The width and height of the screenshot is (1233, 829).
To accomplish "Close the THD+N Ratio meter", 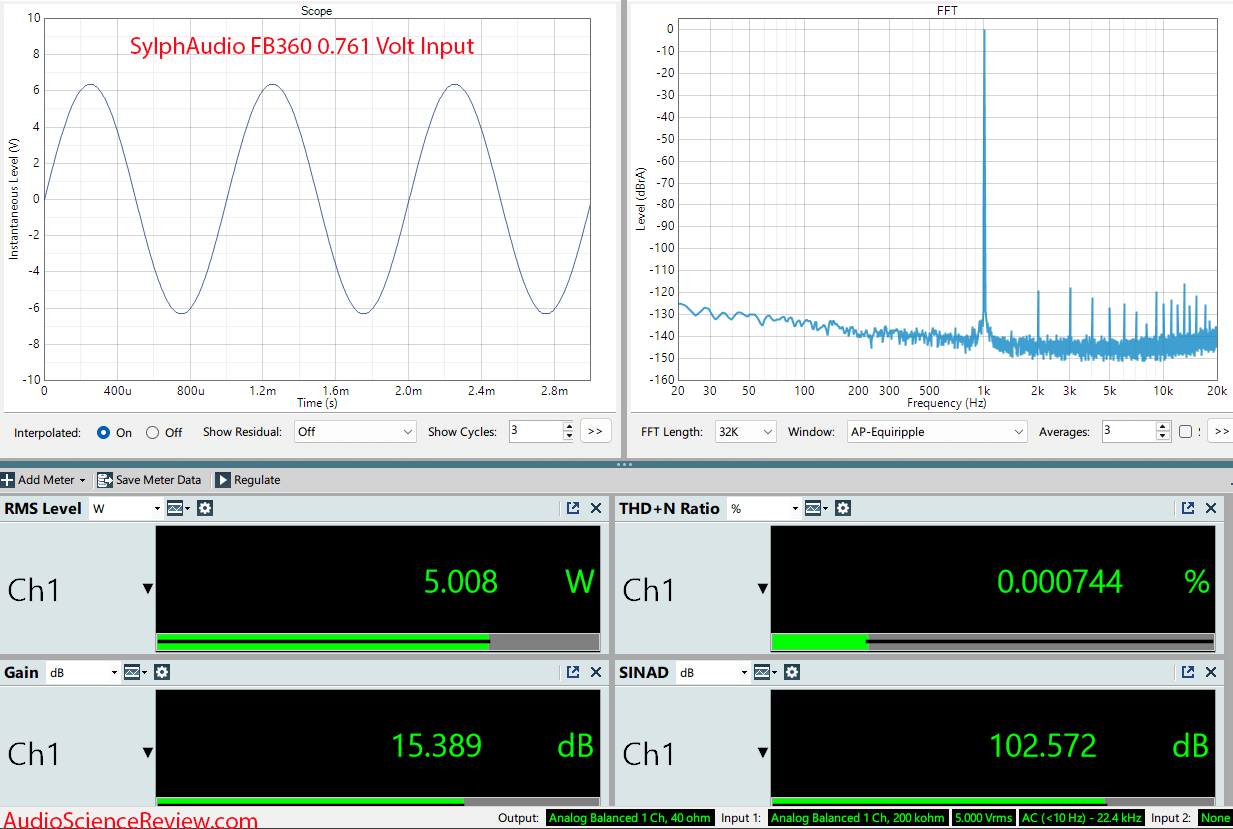I will [x=1211, y=508].
